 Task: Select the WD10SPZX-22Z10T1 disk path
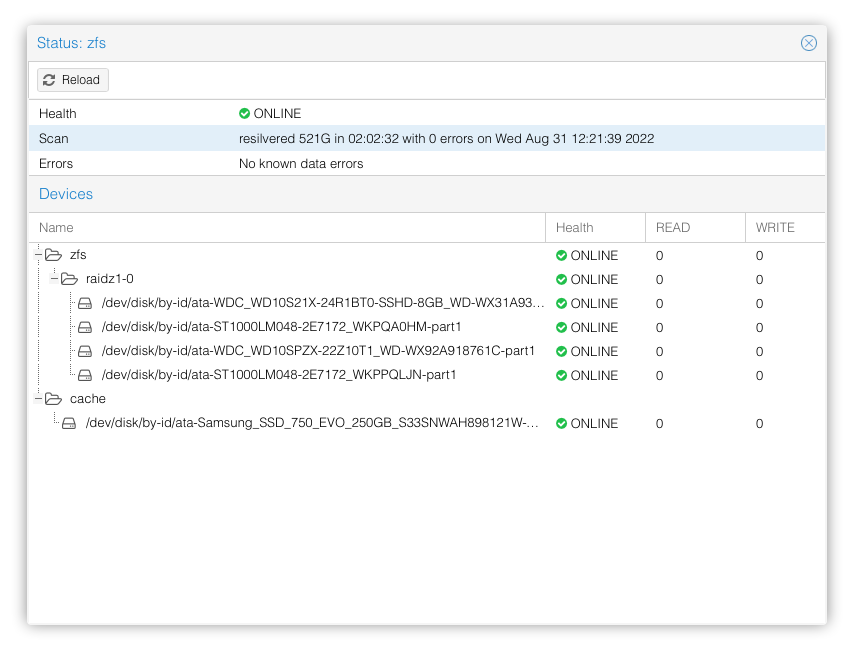tap(318, 351)
